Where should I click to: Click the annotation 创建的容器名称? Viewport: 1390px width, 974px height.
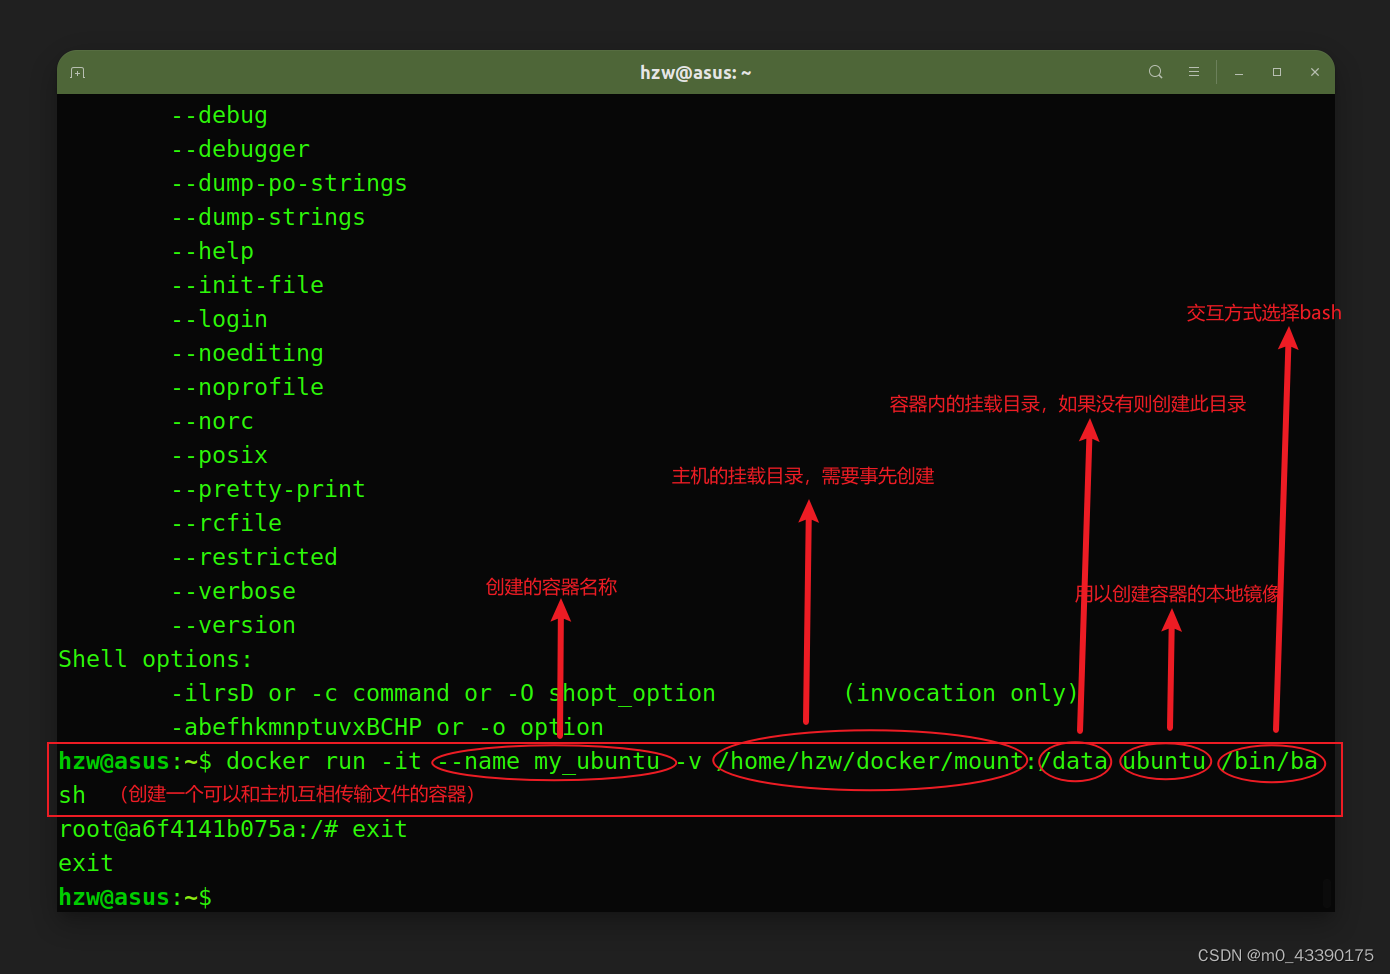550,587
